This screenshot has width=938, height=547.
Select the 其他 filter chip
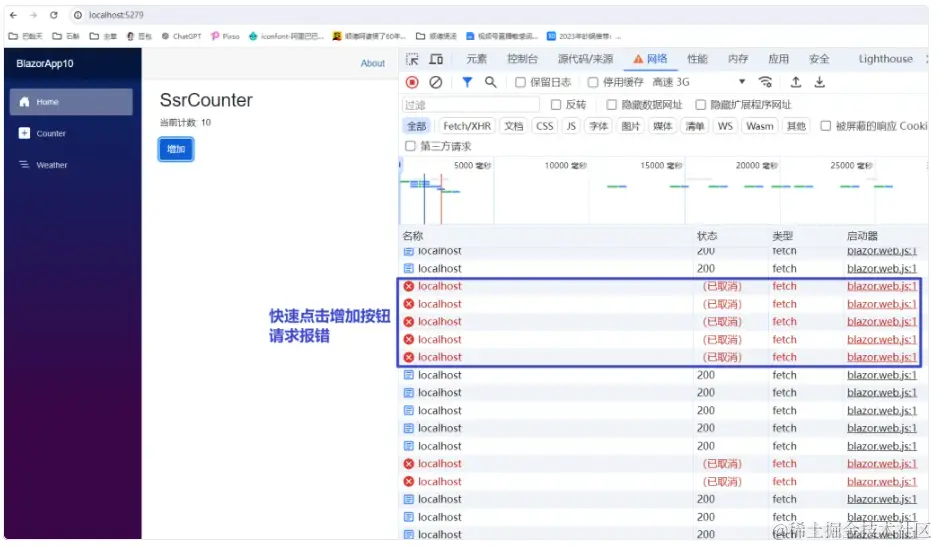click(796, 126)
